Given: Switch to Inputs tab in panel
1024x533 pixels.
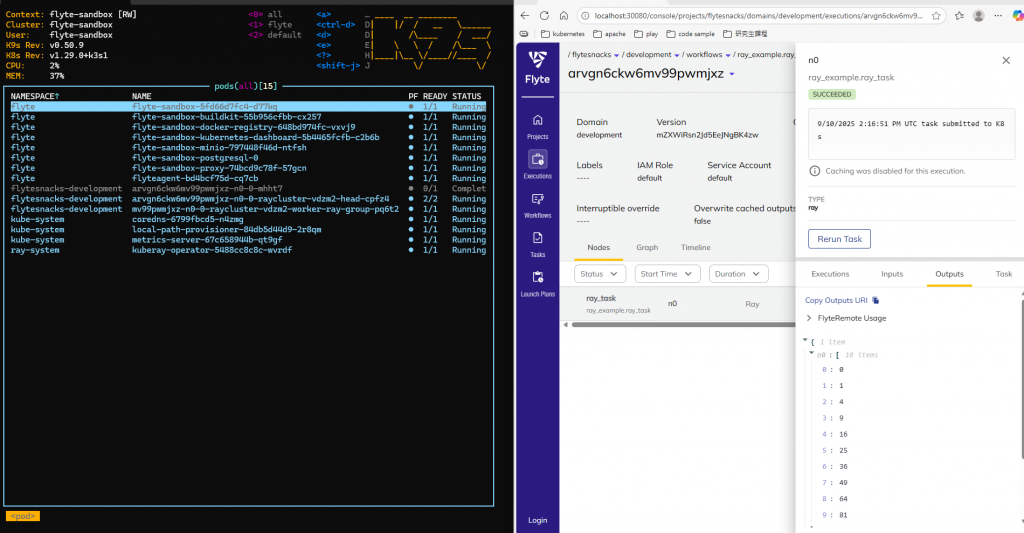Looking at the screenshot, I should [891, 274].
